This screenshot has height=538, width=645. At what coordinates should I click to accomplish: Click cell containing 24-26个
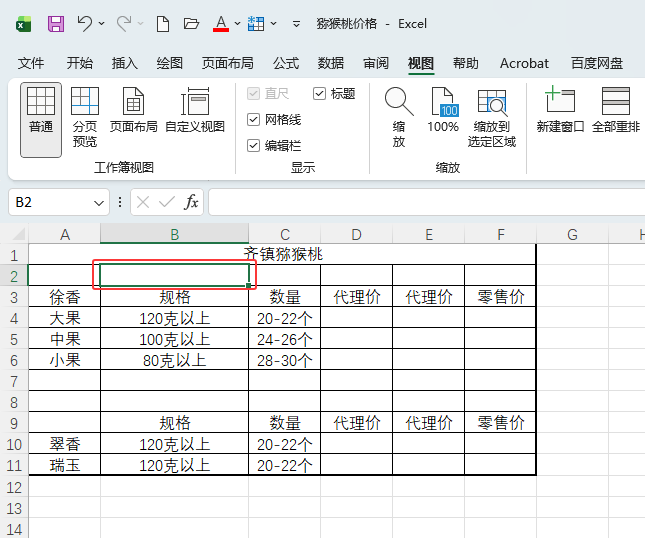[285, 339]
